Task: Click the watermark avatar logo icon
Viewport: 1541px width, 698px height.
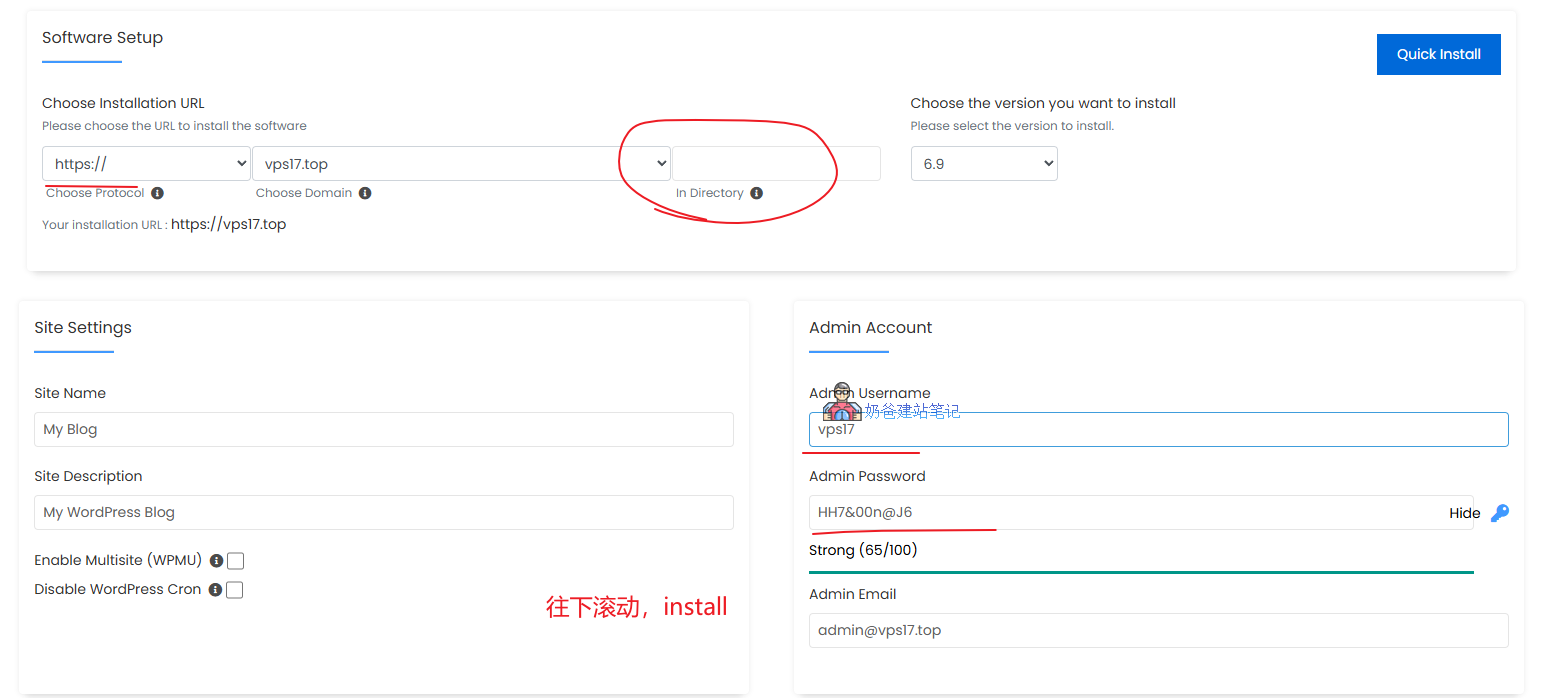Action: 842,402
